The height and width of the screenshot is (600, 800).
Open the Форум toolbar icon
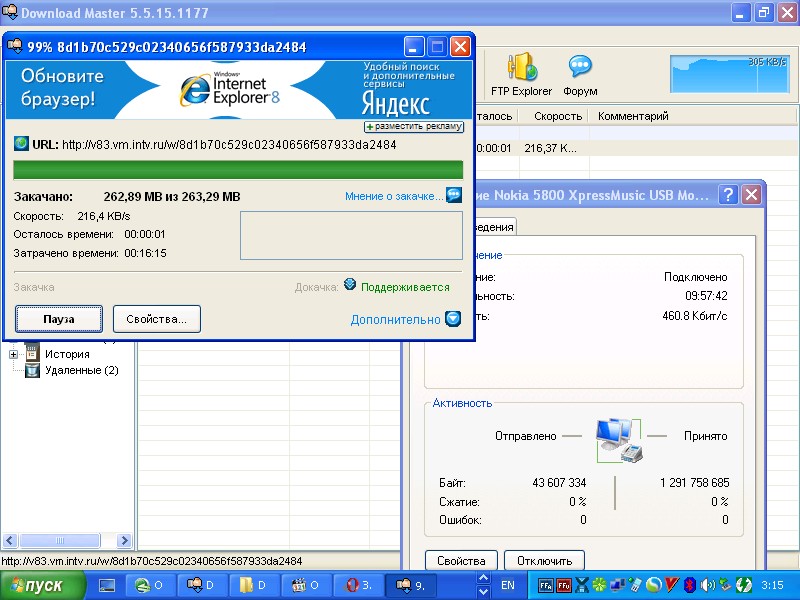[x=580, y=74]
